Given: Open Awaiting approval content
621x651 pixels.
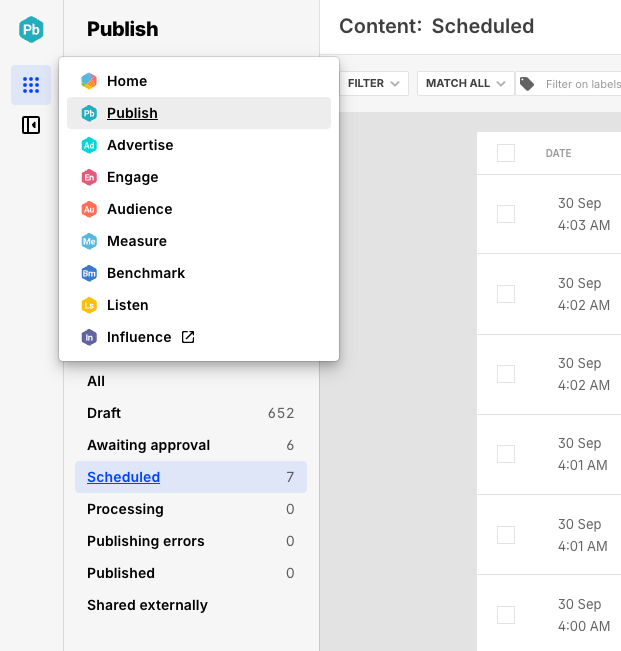Looking at the screenshot, I should click(191, 445).
